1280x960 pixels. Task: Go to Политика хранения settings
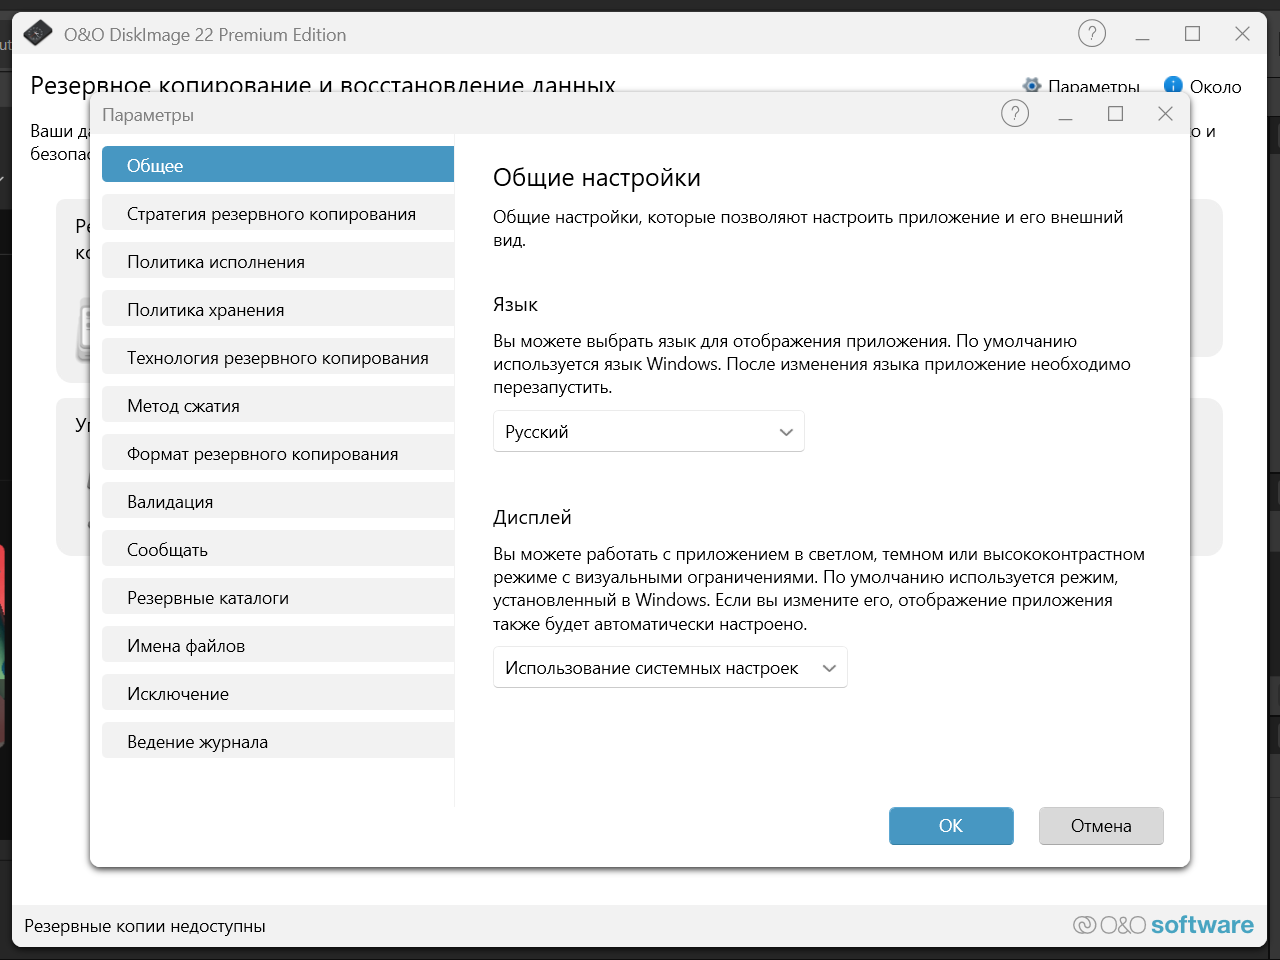(x=278, y=310)
